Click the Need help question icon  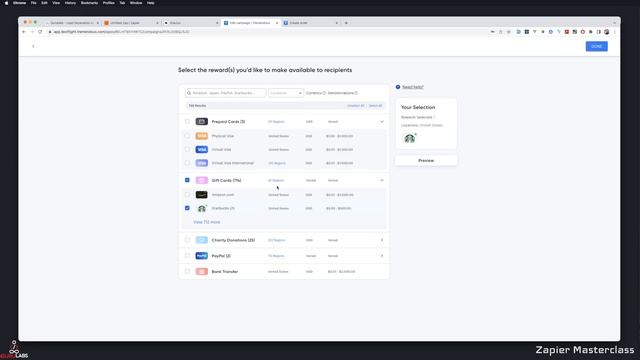[x=398, y=87]
